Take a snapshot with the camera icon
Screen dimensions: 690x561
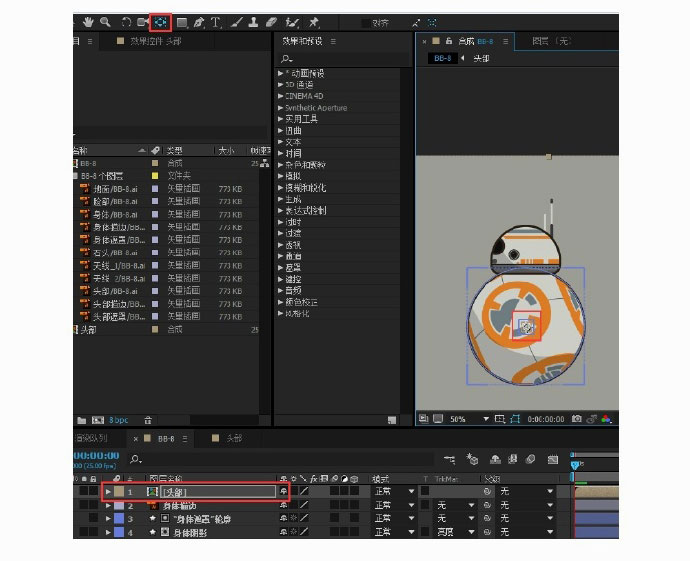pyautogui.click(x=576, y=419)
